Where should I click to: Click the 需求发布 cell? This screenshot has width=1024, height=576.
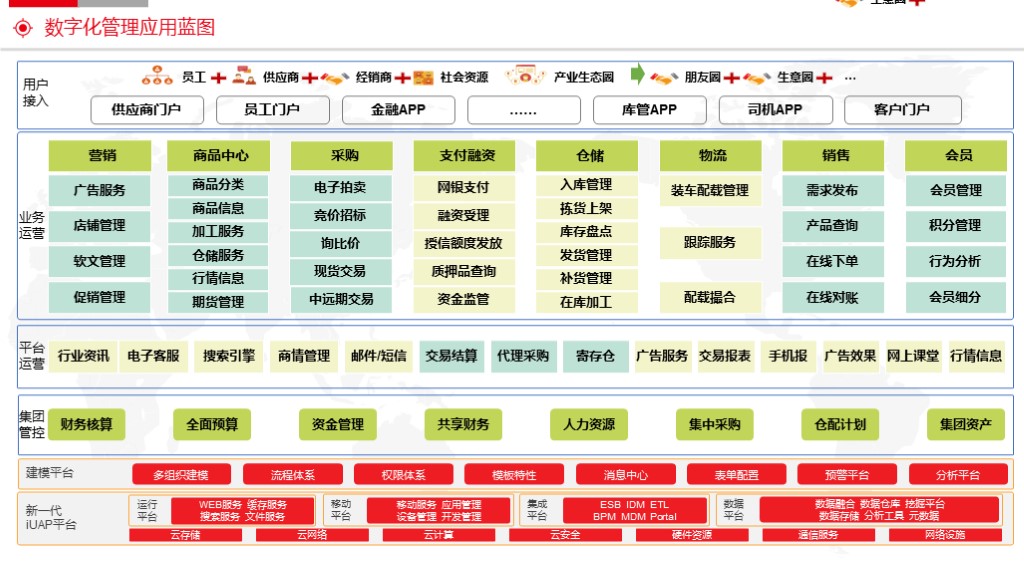click(833, 190)
